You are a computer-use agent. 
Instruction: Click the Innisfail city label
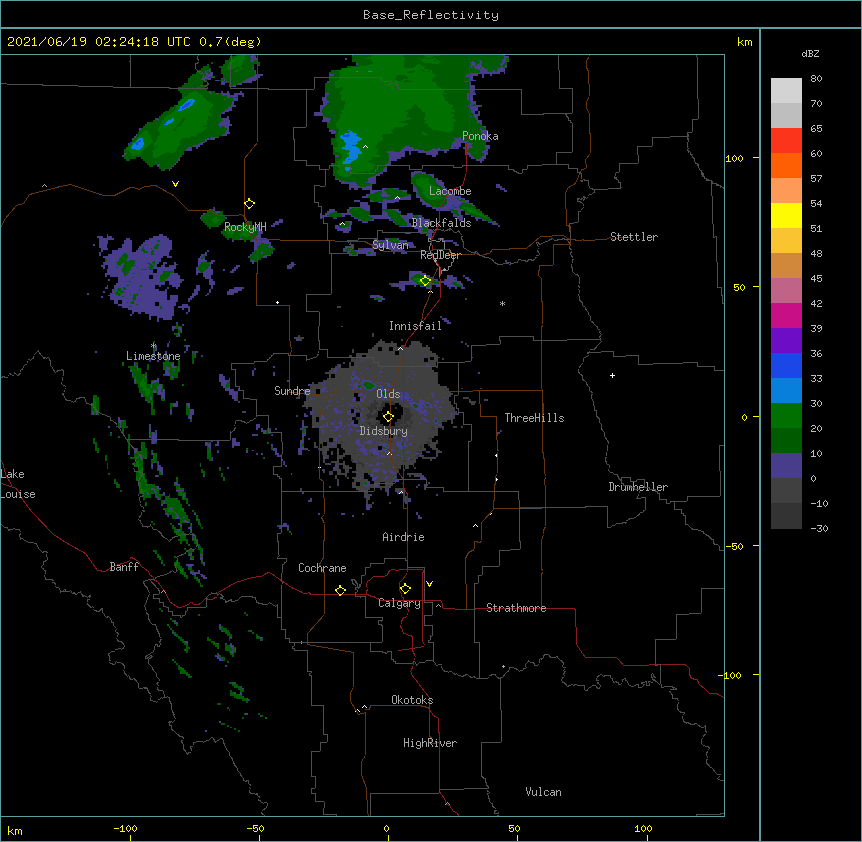click(x=415, y=326)
